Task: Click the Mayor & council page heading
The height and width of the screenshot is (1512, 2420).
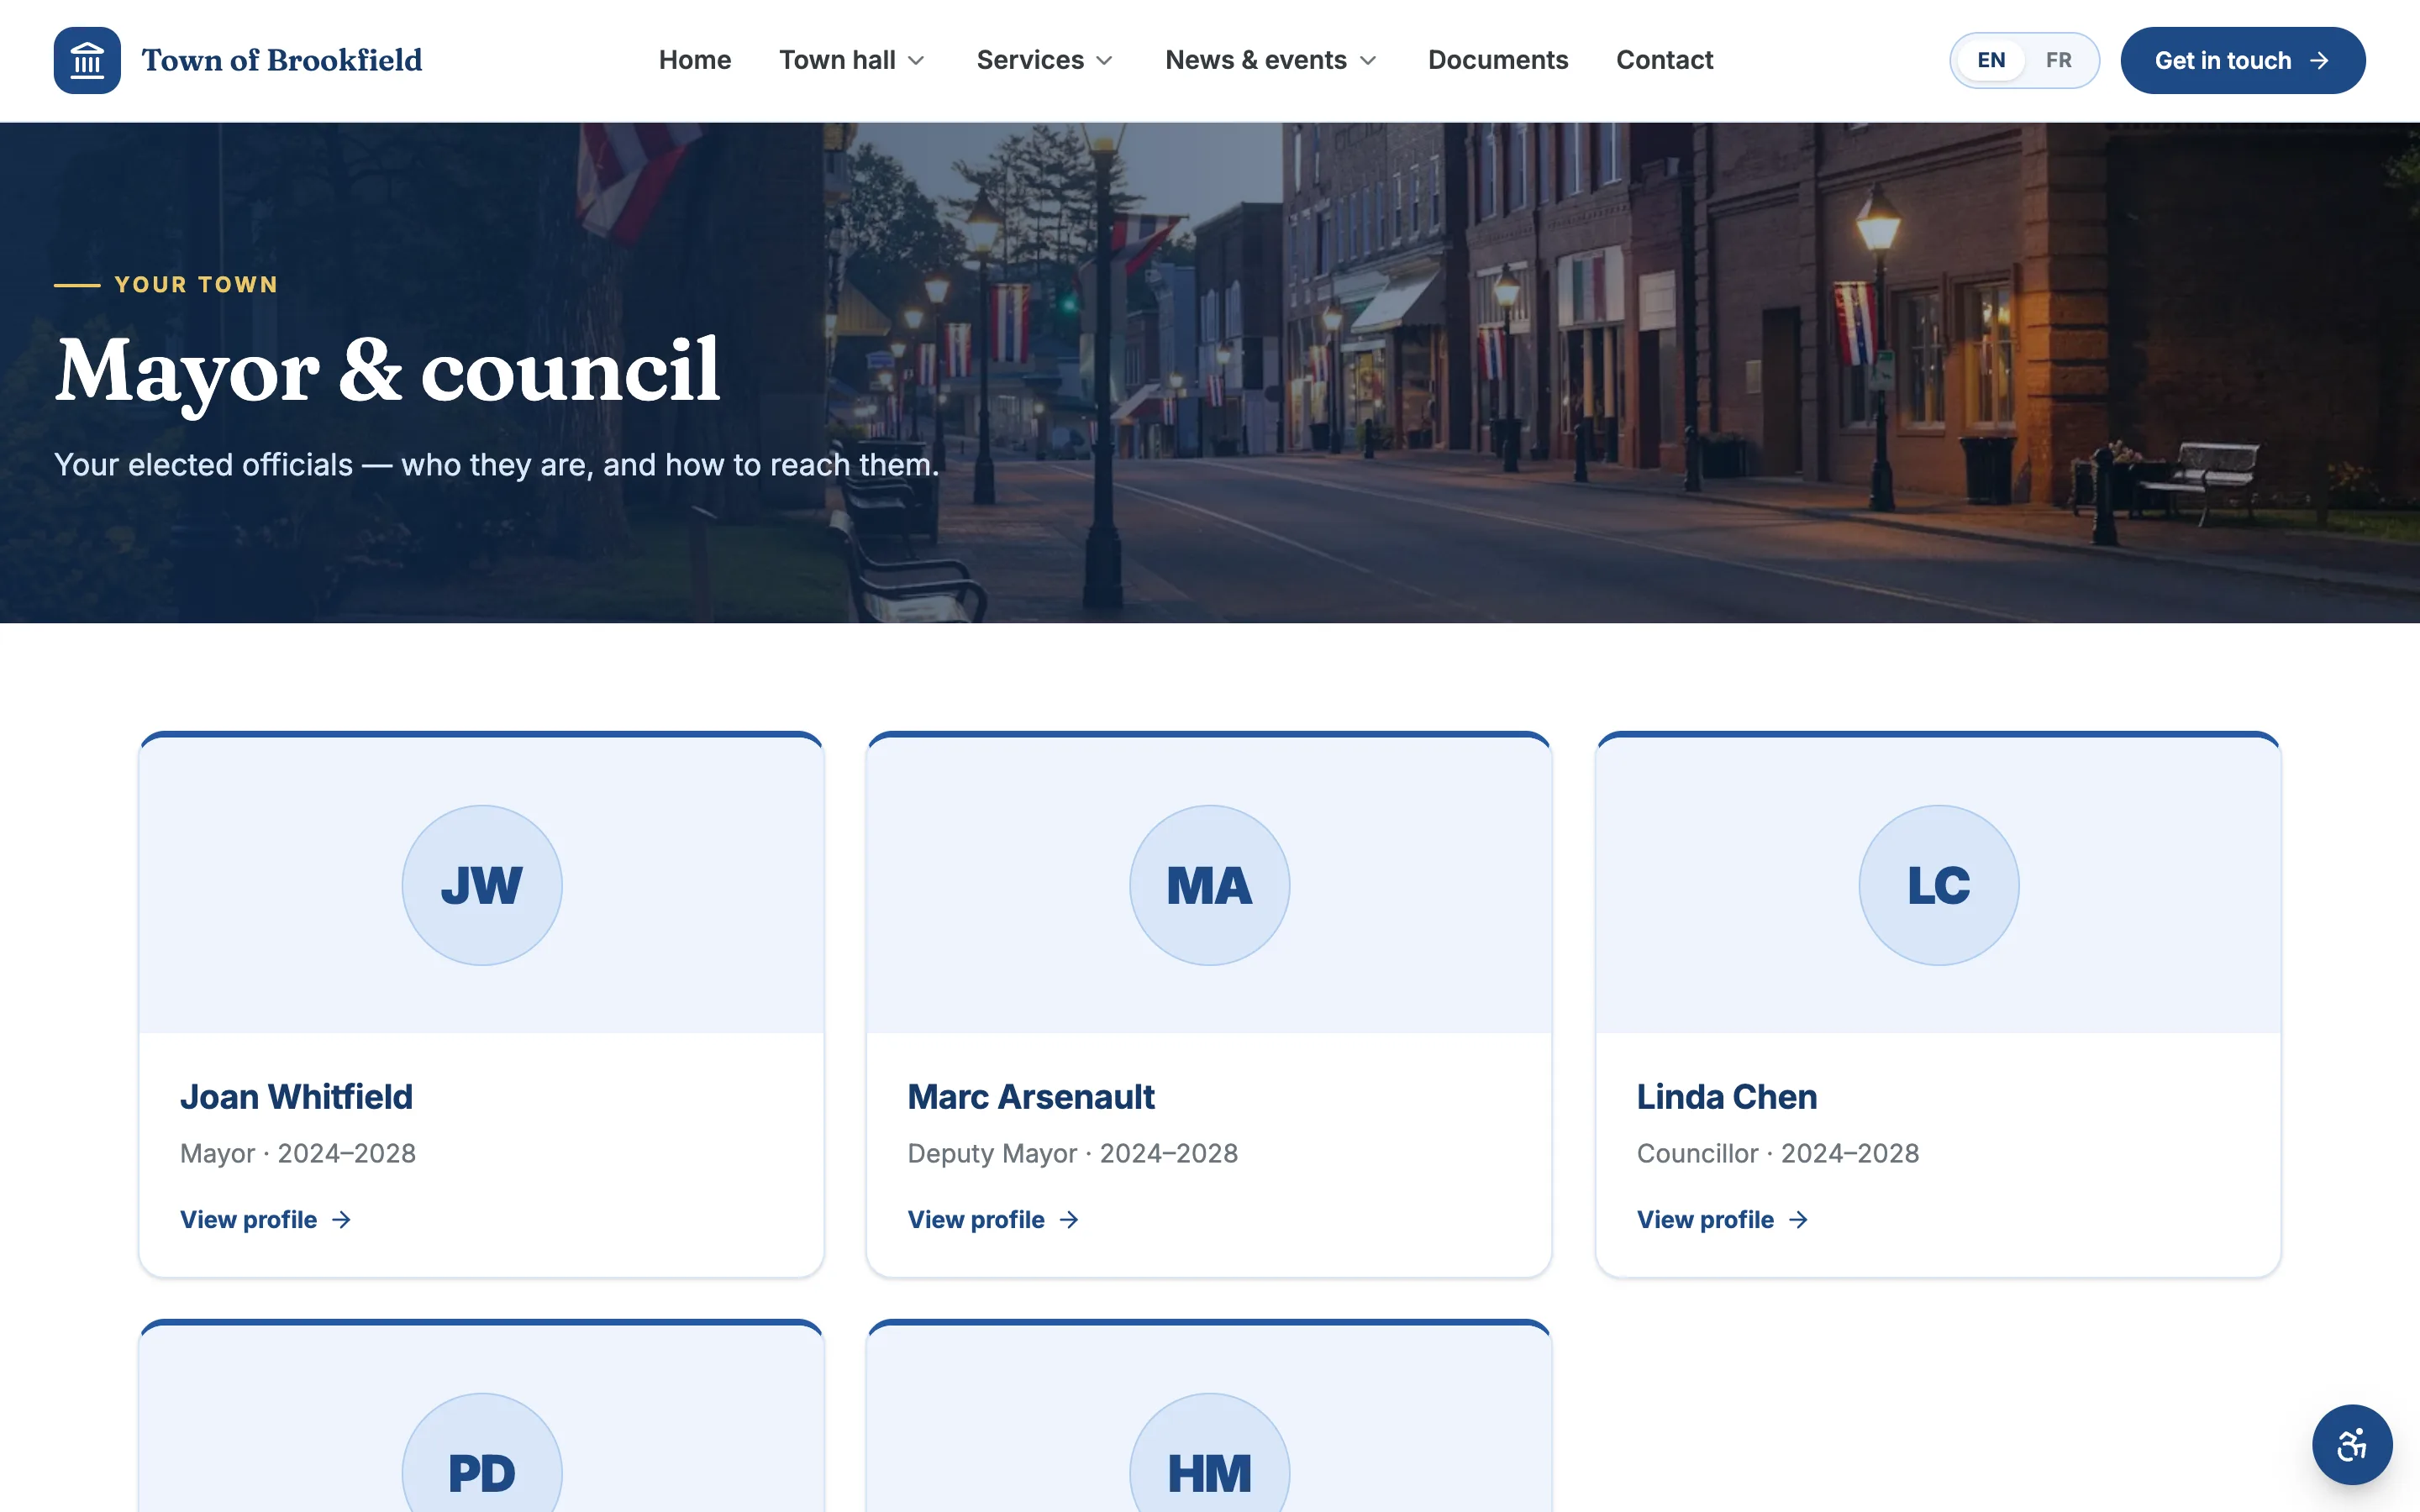Action: click(387, 371)
